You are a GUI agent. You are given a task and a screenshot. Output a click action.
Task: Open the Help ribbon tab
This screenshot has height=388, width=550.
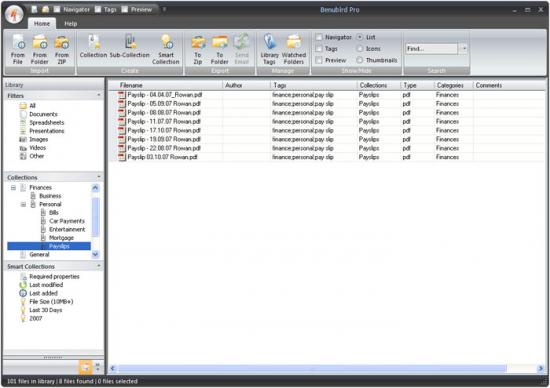pyautogui.click(x=71, y=24)
